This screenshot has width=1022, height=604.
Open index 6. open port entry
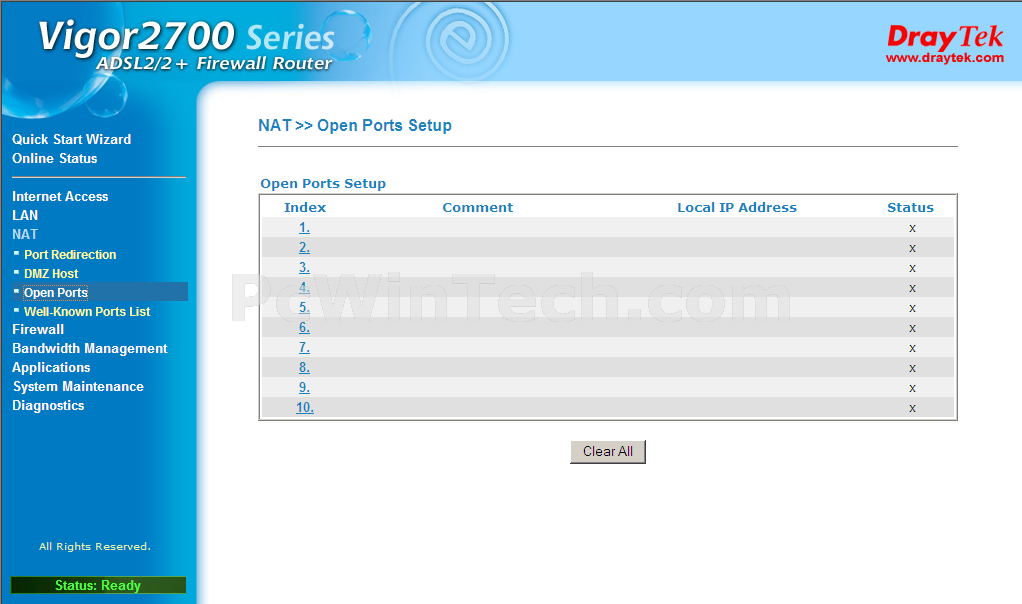tap(304, 327)
